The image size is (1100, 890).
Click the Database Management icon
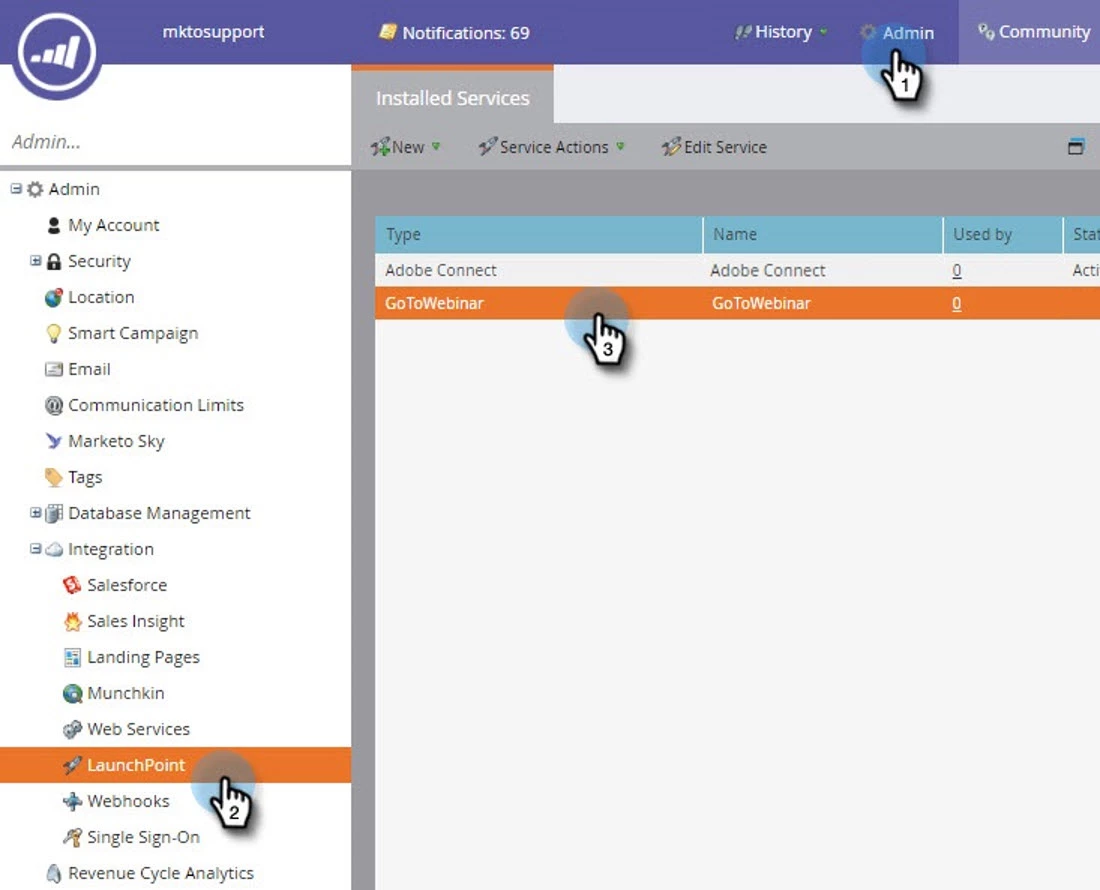54,513
